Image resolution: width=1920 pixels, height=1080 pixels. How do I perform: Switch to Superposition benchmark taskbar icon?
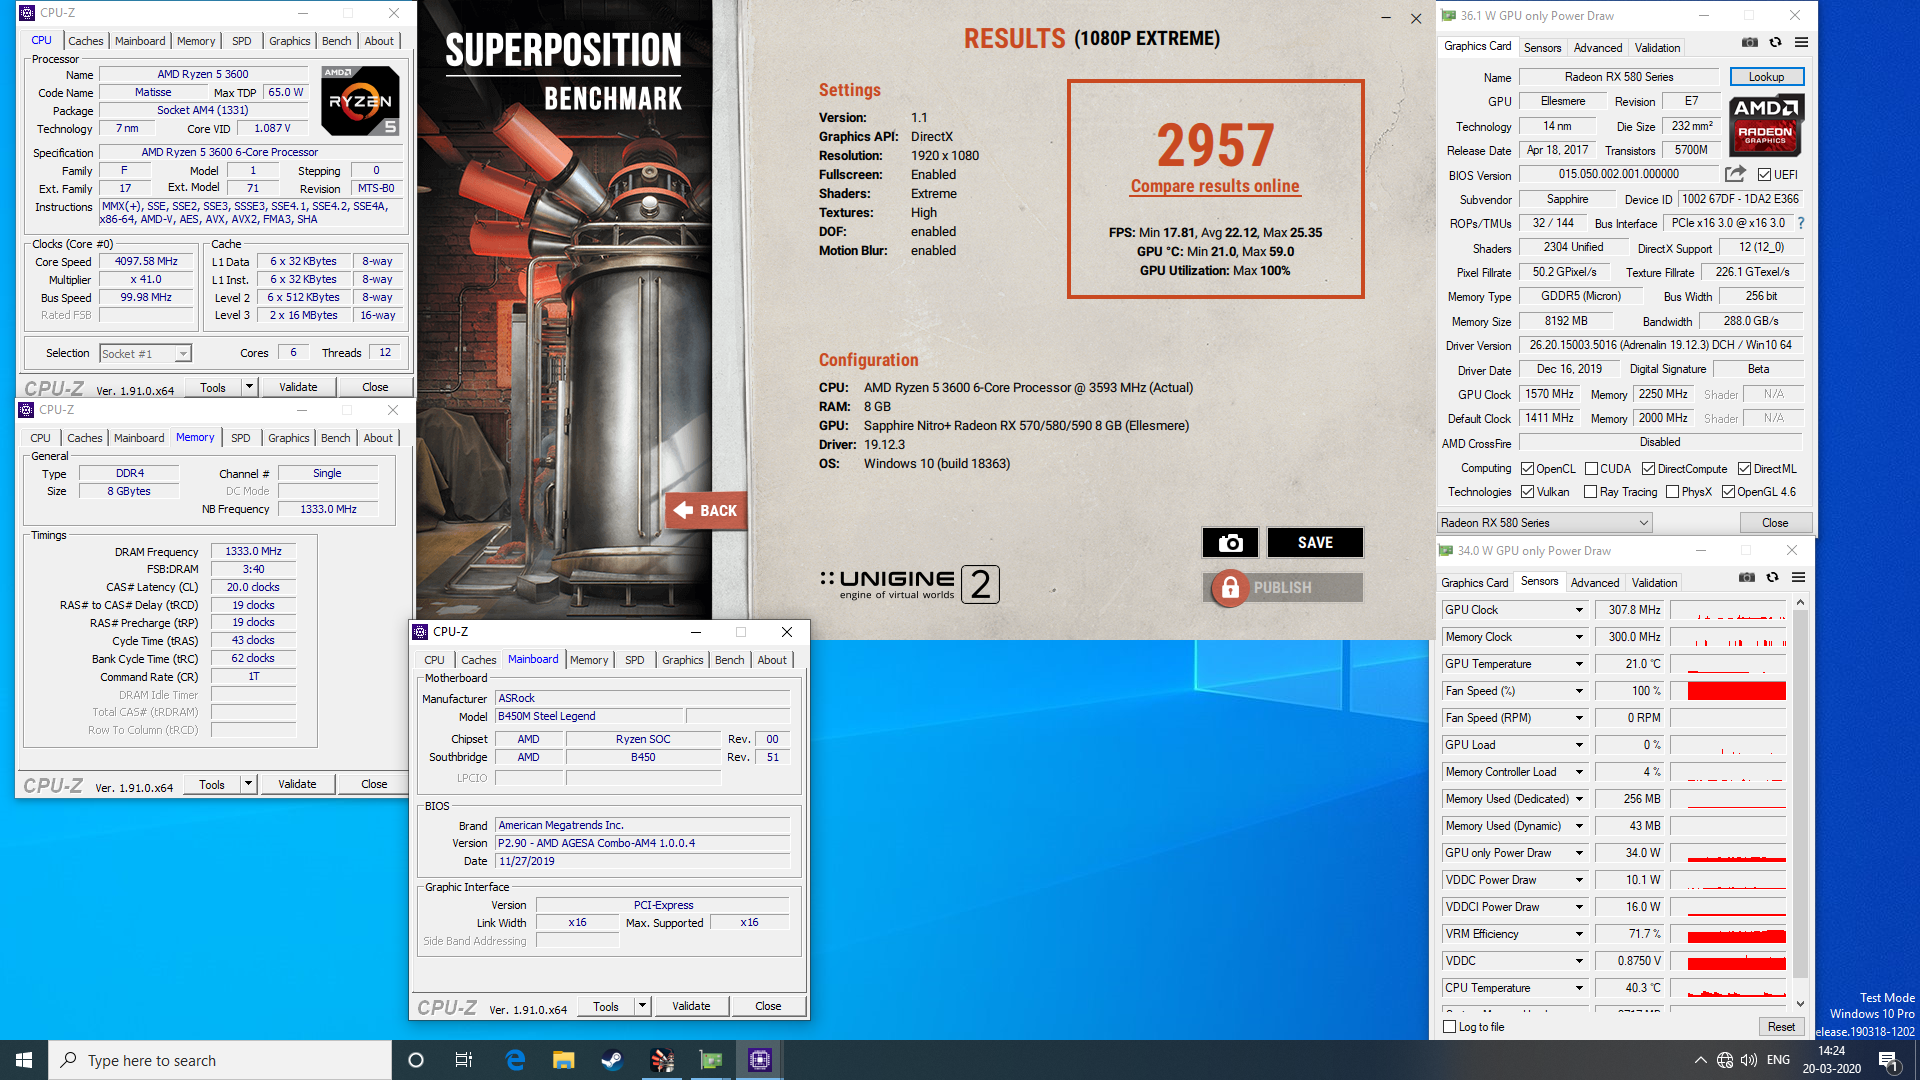coord(662,1060)
